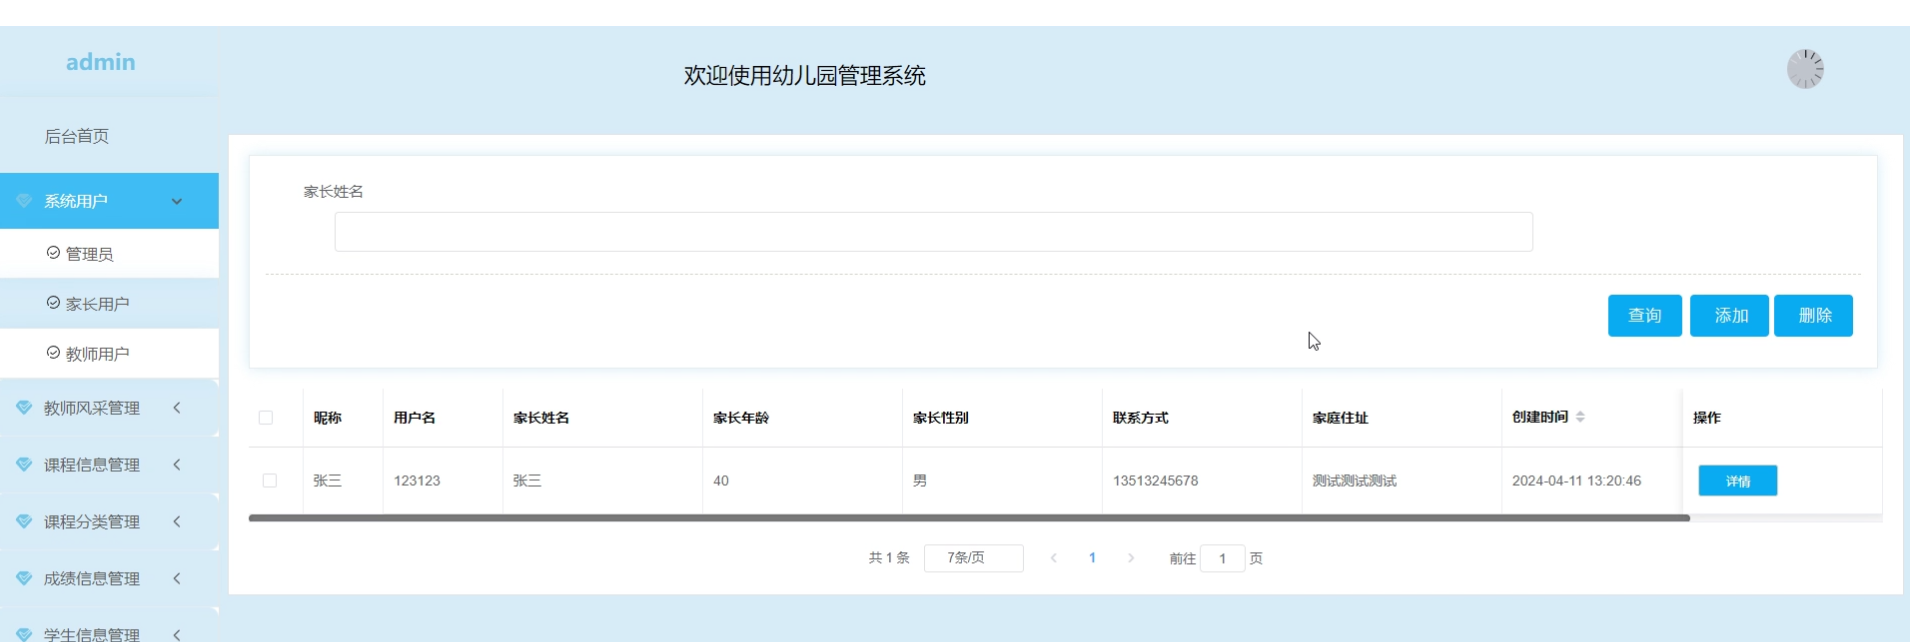Open the 课程分类管理 menu

click(x=109, y=522)
